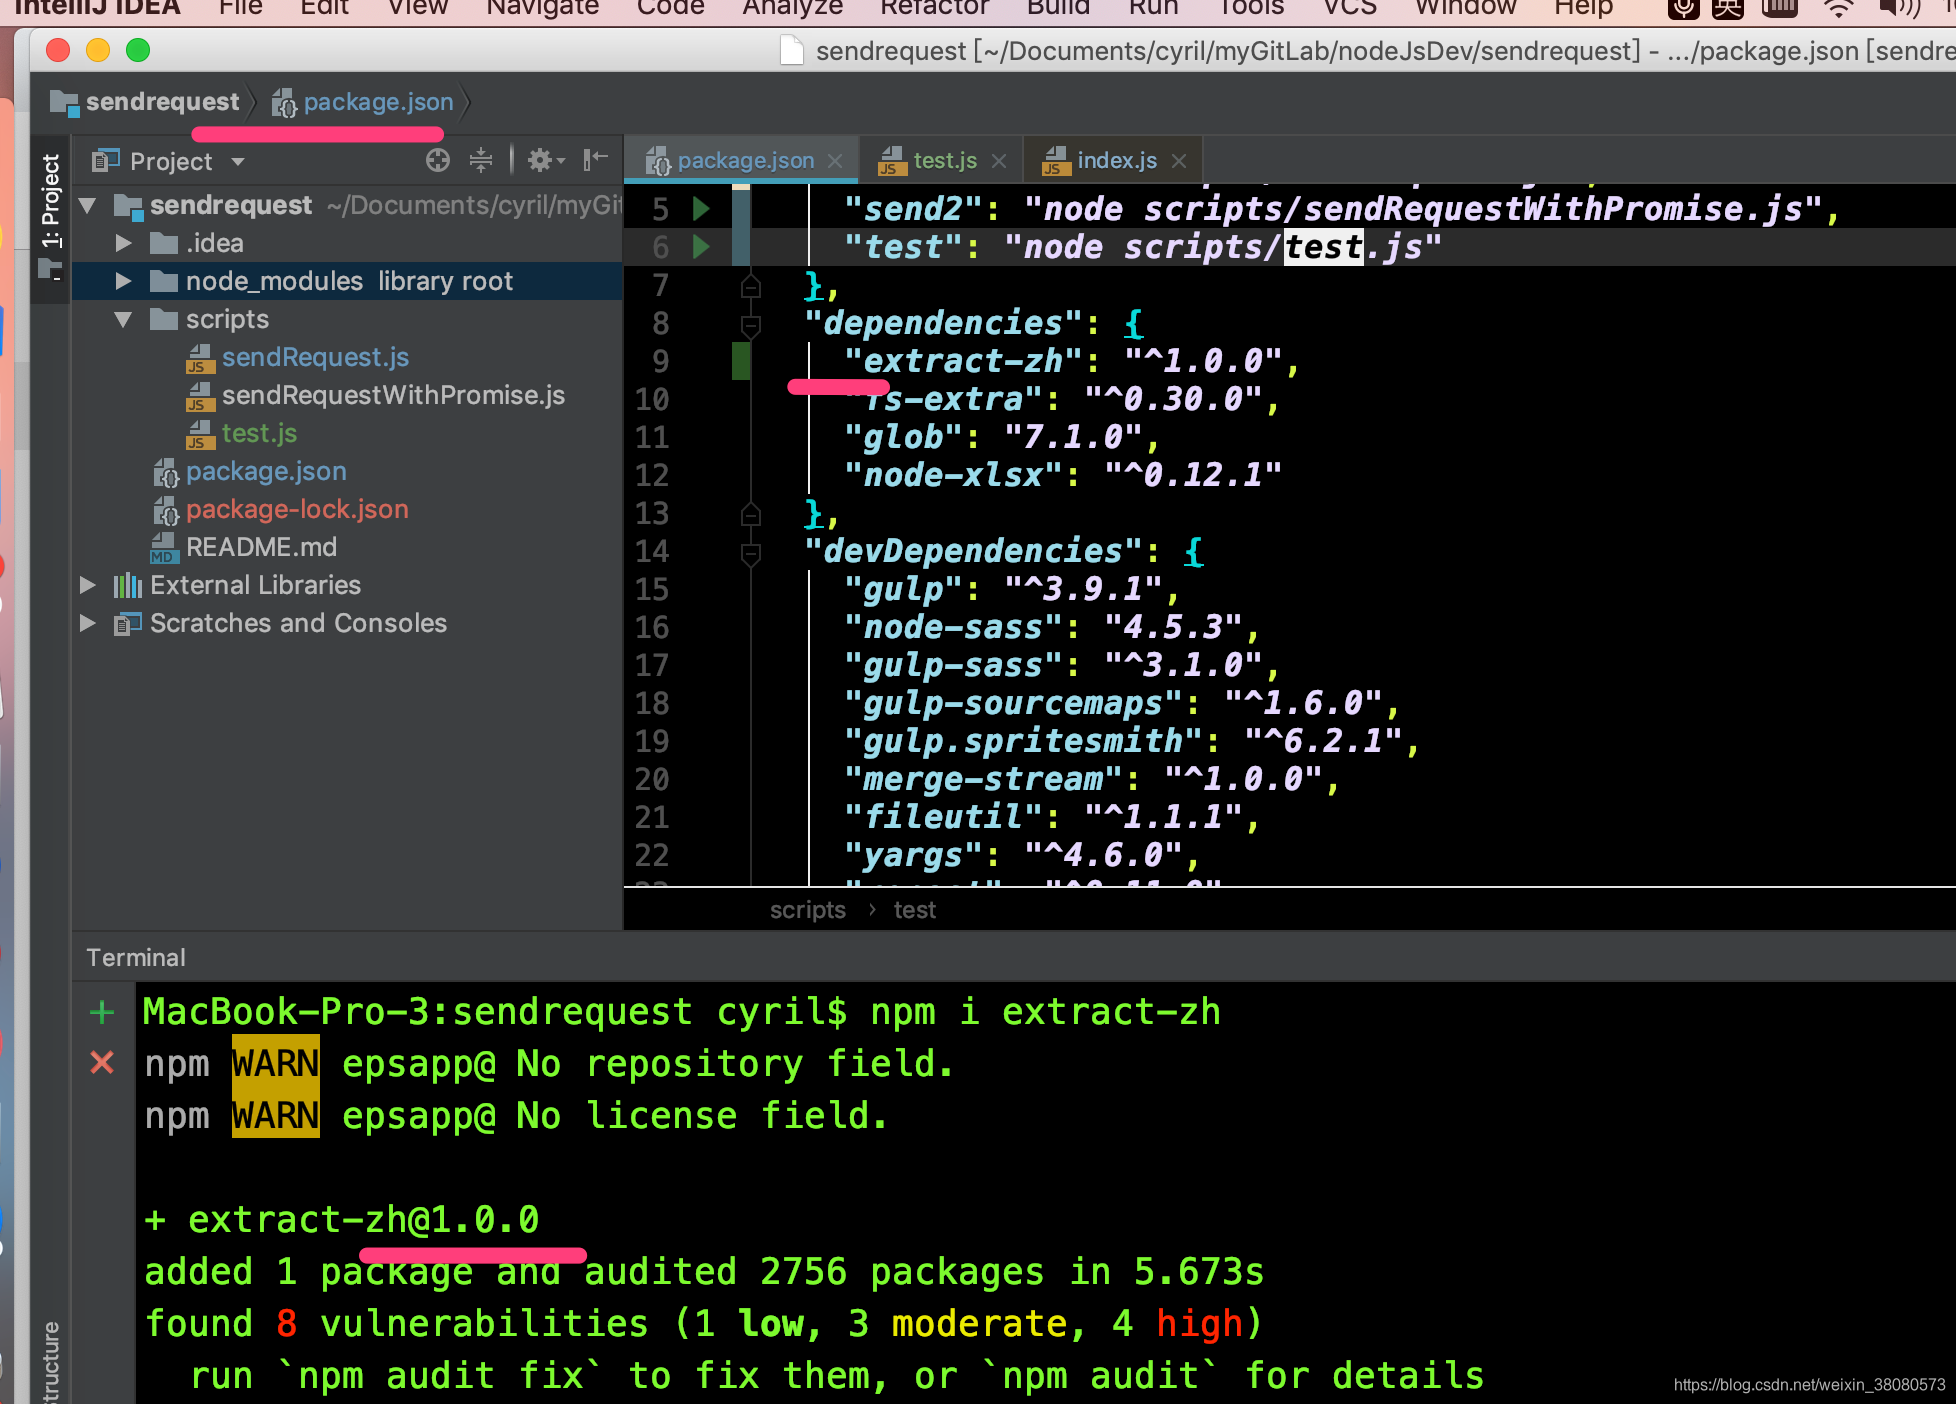Click the Terminal panel title

[136, 958]
